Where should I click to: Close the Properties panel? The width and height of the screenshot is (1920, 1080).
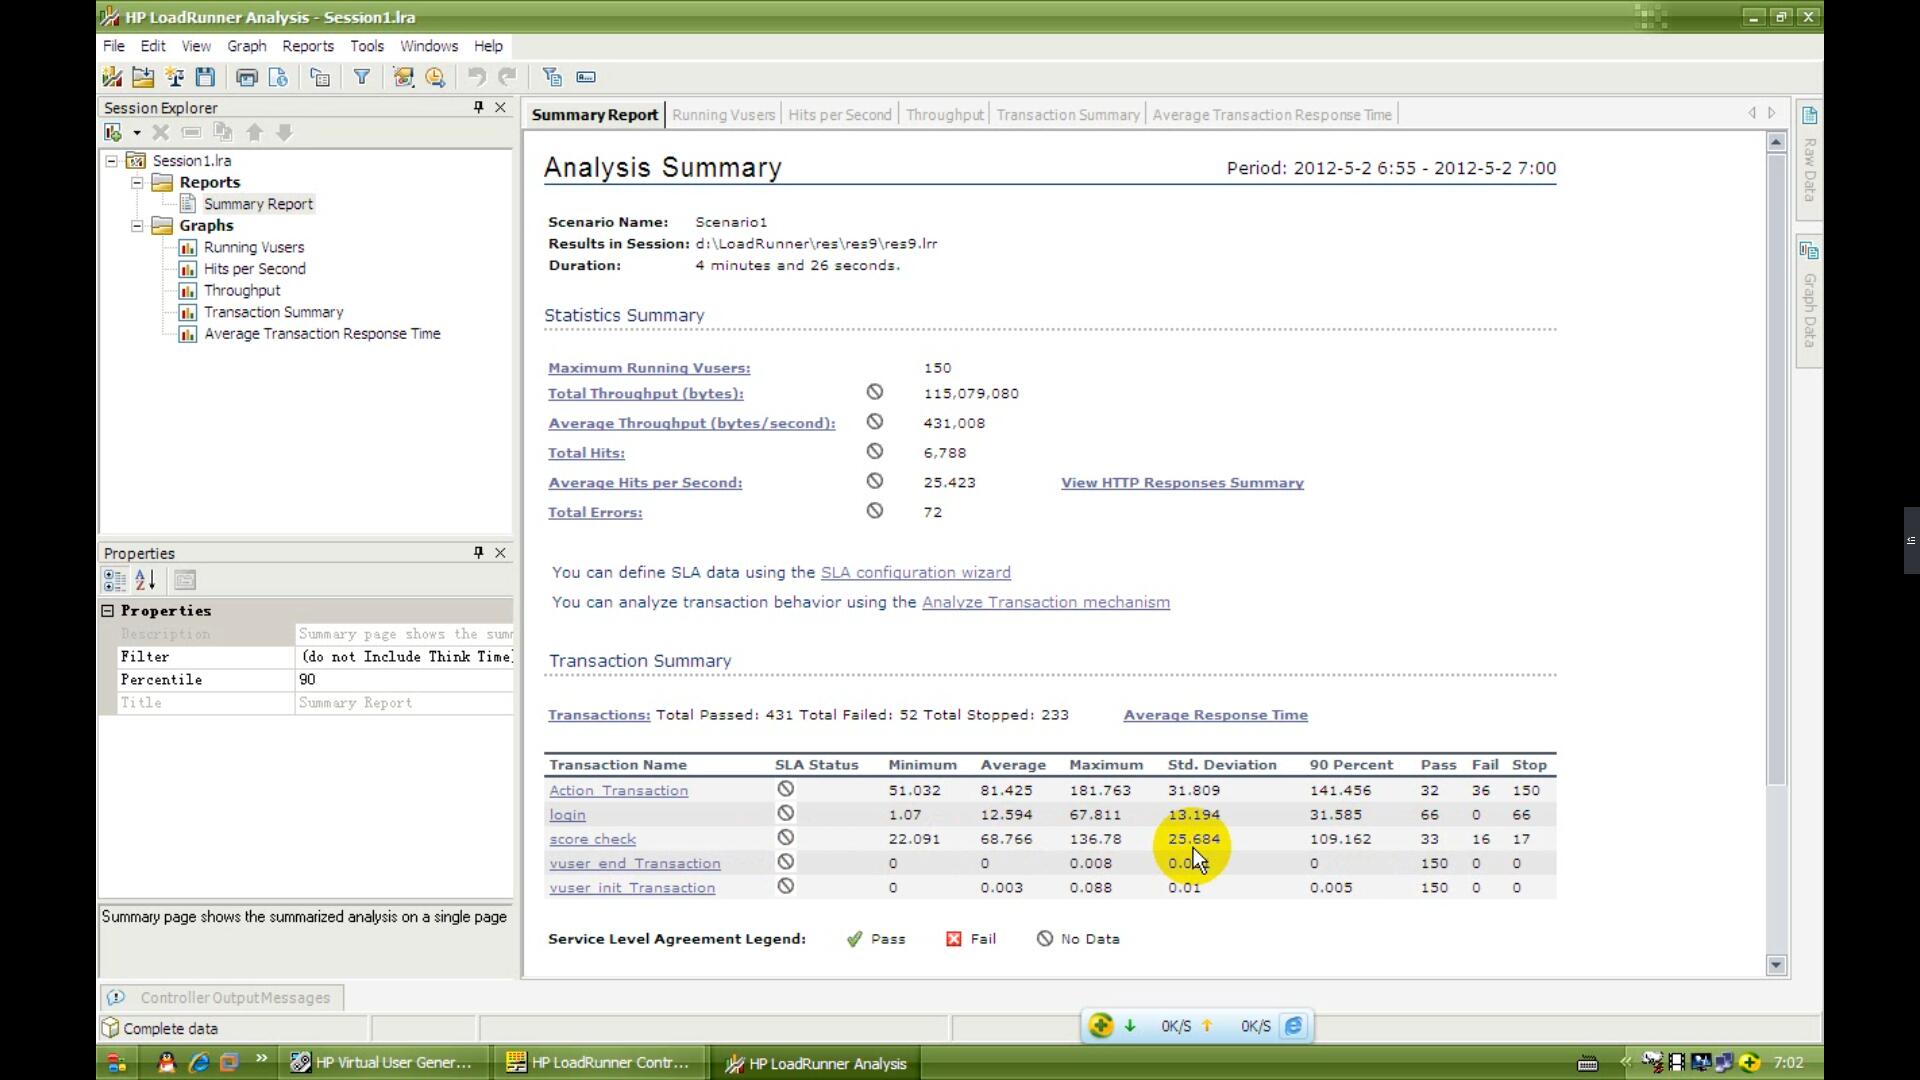coord(501,552)
